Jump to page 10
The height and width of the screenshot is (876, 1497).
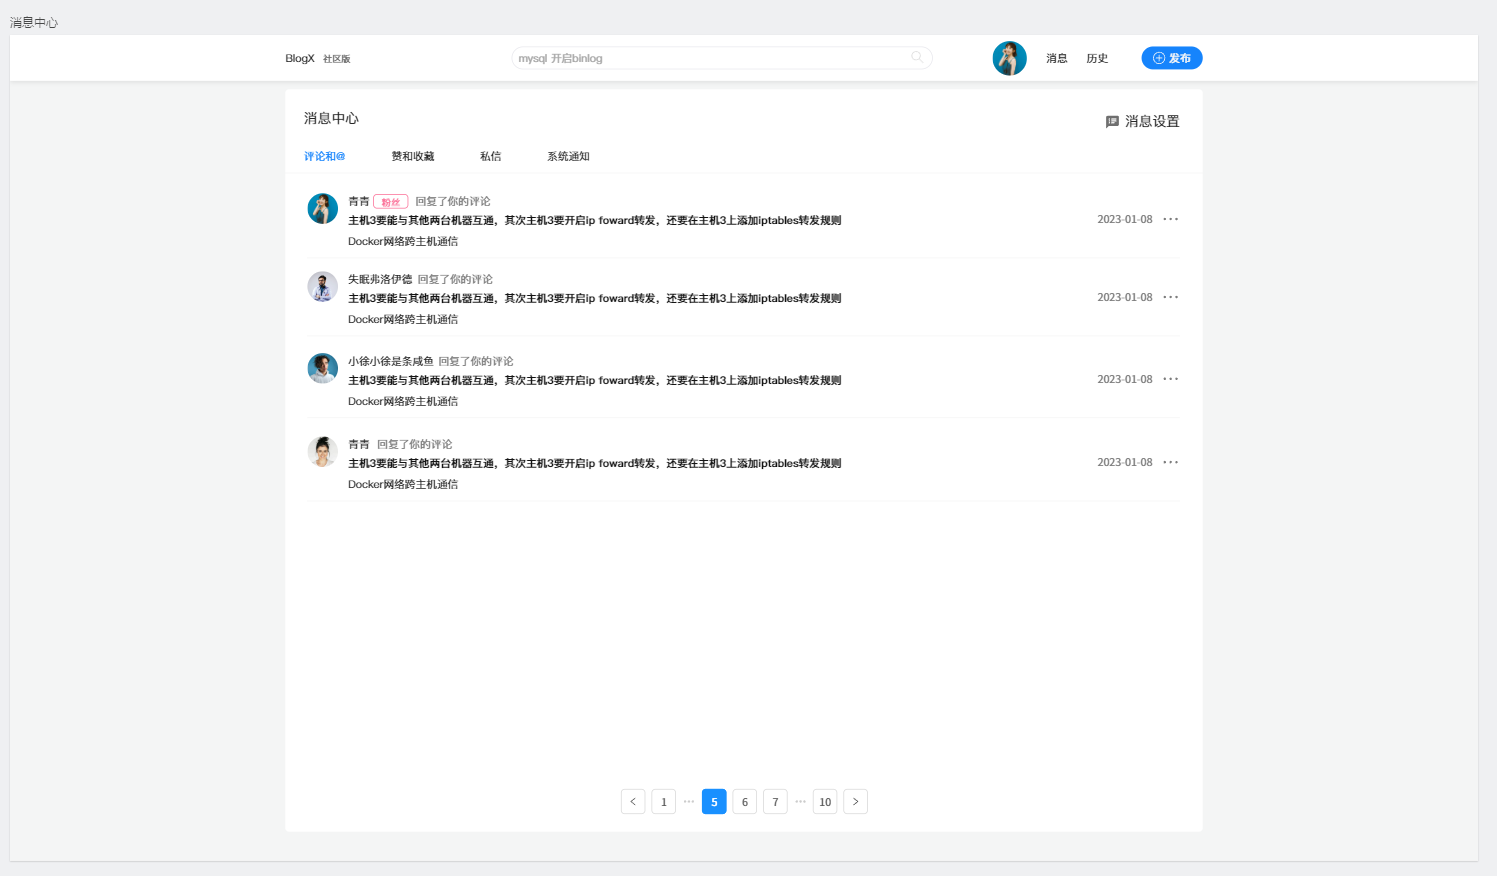825,802
